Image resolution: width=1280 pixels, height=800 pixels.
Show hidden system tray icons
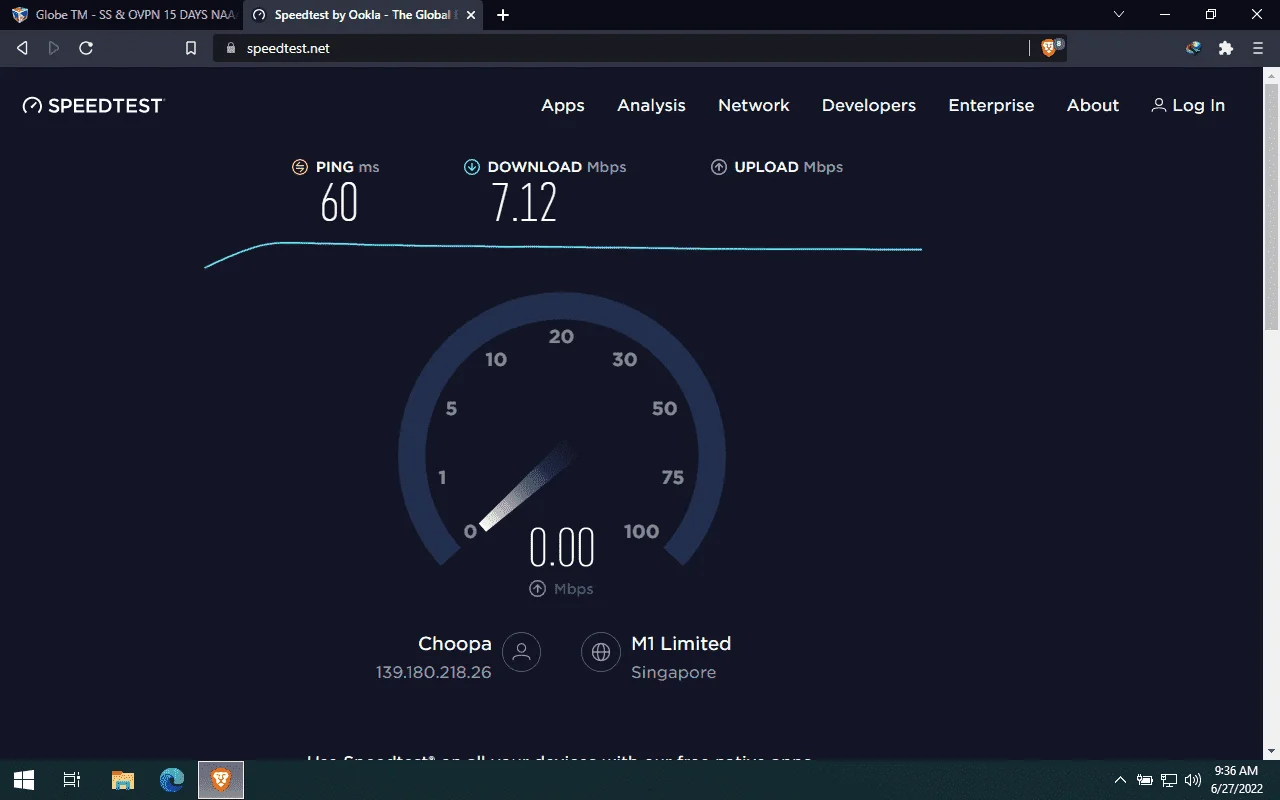(1120, 780)
